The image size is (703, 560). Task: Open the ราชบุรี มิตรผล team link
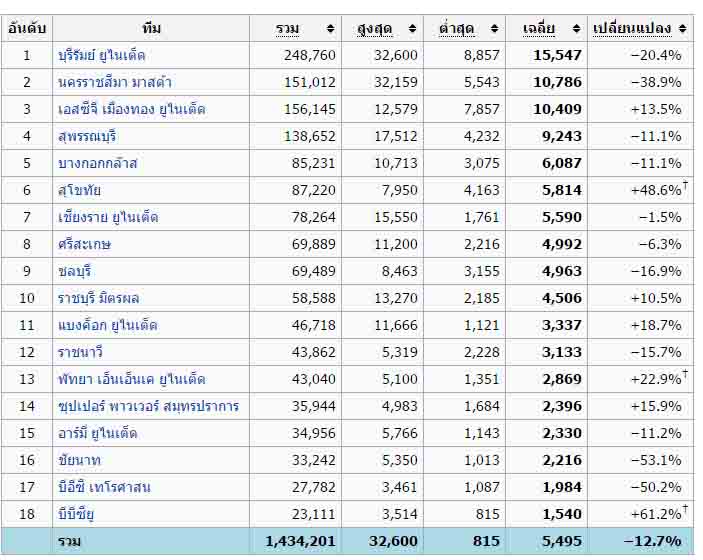99,298
